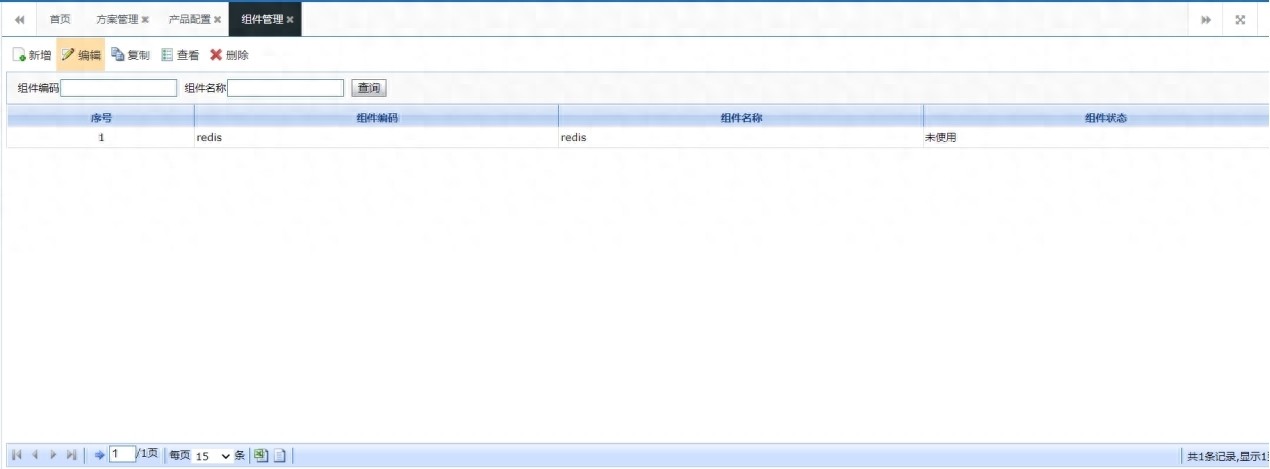Screen dimensions: 1270x469
Task: Click the red X 删除 delete icon
Action: (x=216, y=55)
